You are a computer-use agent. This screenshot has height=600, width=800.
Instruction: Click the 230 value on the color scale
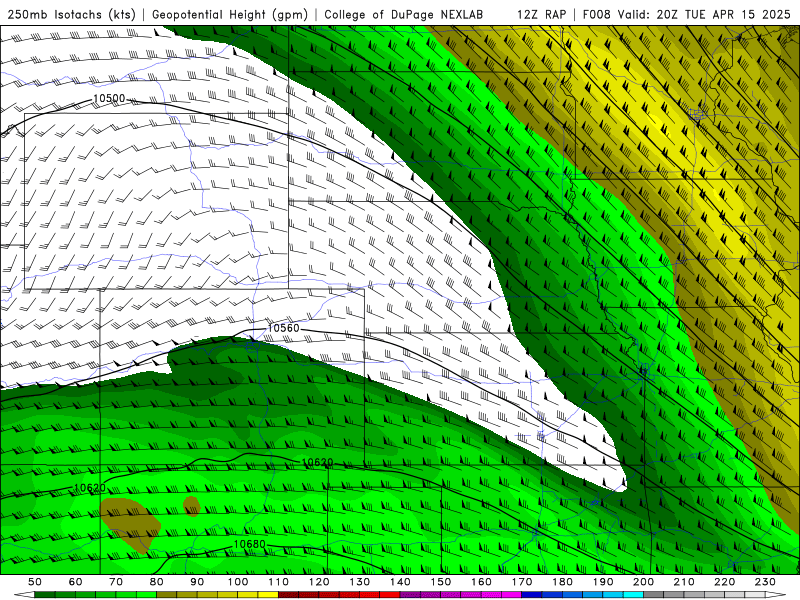point(765,582)
